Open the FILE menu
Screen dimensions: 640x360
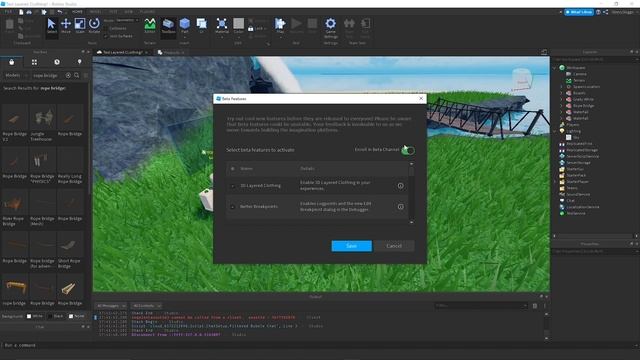(x=8, y=12)
